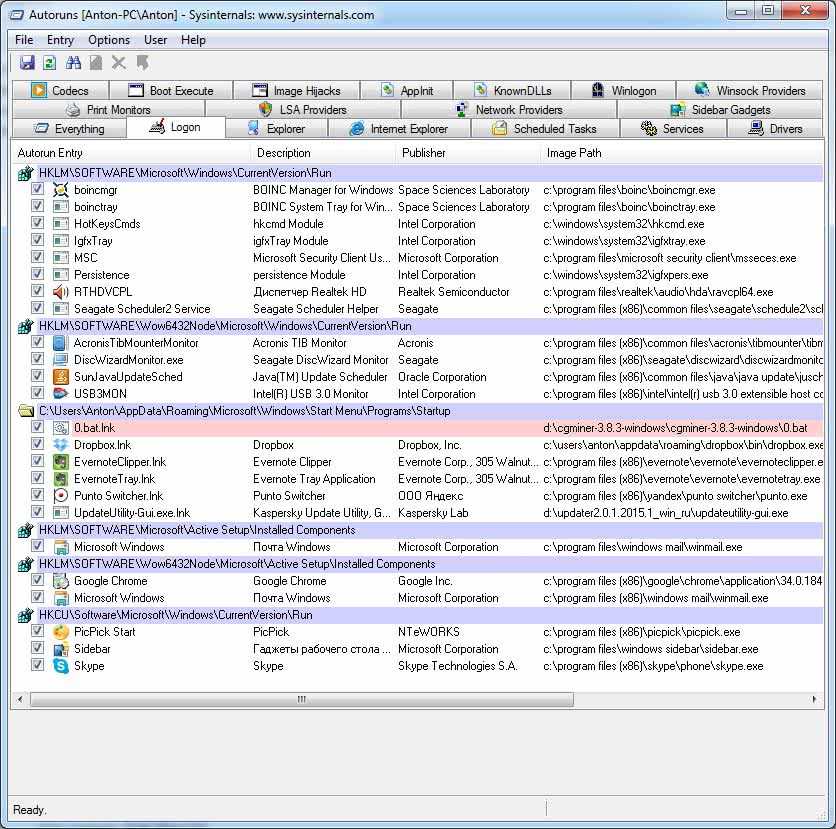Click the Dropbox.lnk entry icon
The width and height of the screenshot is (836, 829).
61,445
